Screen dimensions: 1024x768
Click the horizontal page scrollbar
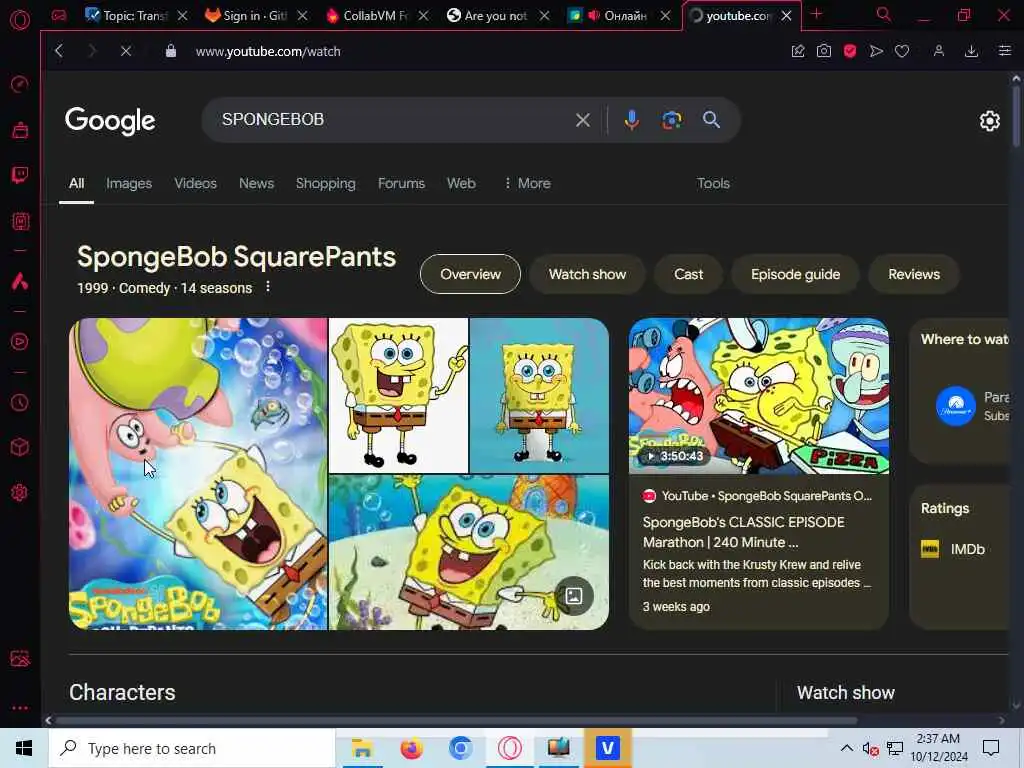click(x=456, y=721)
